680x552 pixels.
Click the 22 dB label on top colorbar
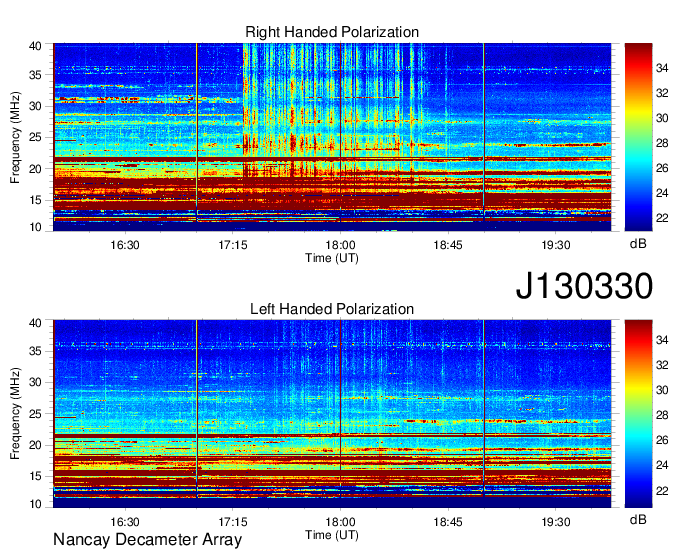click(x=662, y=218)
